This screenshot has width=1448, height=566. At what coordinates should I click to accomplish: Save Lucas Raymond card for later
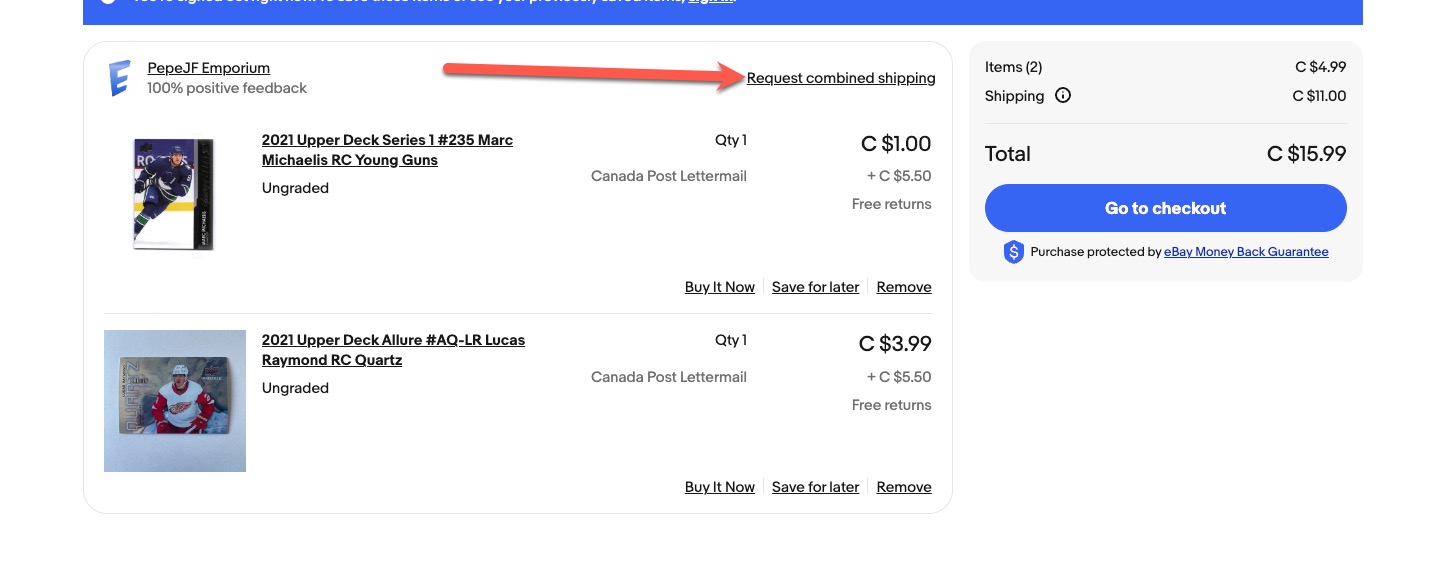(816, 487)
